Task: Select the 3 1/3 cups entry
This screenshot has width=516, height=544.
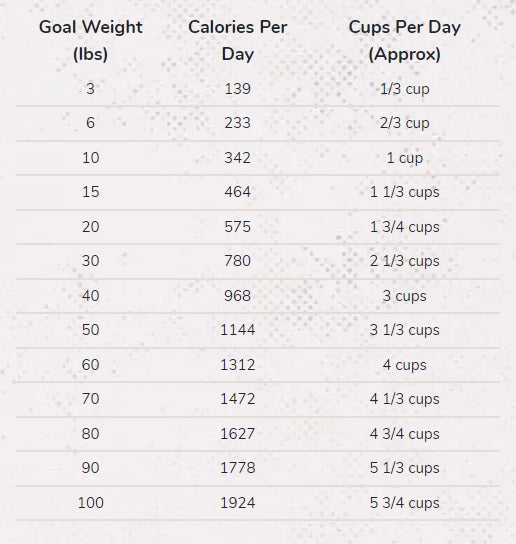Action: (405, 330)
